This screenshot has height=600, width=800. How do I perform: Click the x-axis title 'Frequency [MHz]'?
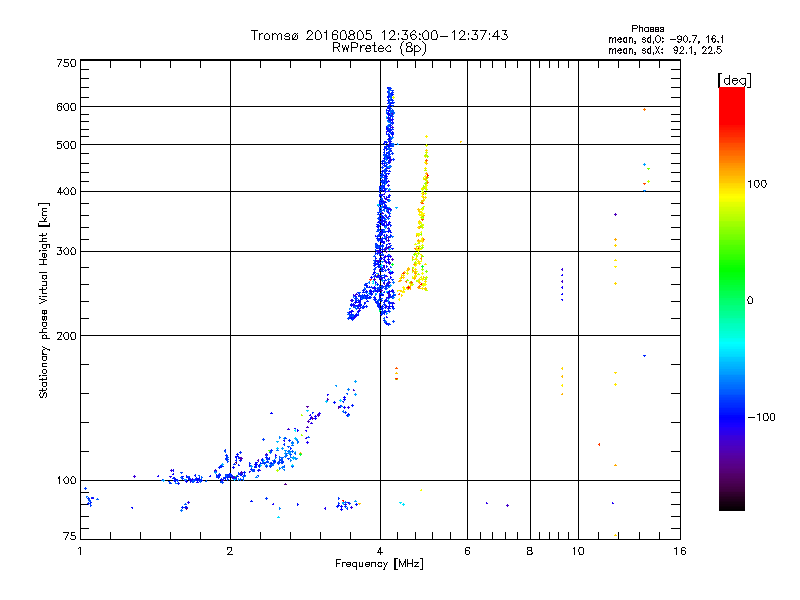pyautogui.click(x=379, y=564)
